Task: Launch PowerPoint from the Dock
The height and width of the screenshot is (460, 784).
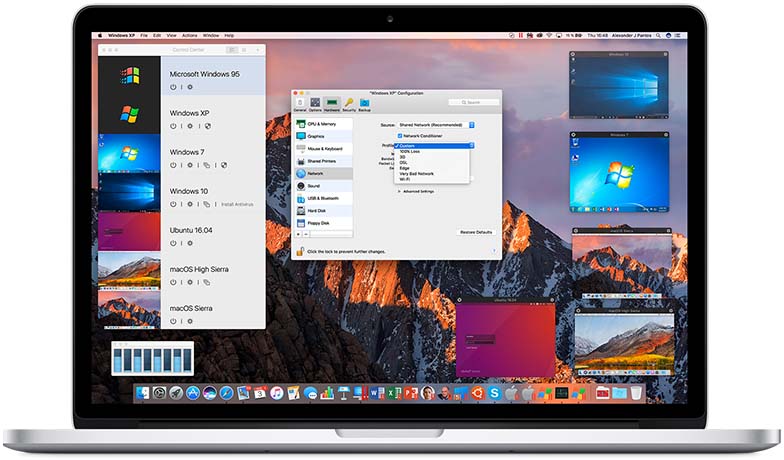Action: (x=410, y=393)
